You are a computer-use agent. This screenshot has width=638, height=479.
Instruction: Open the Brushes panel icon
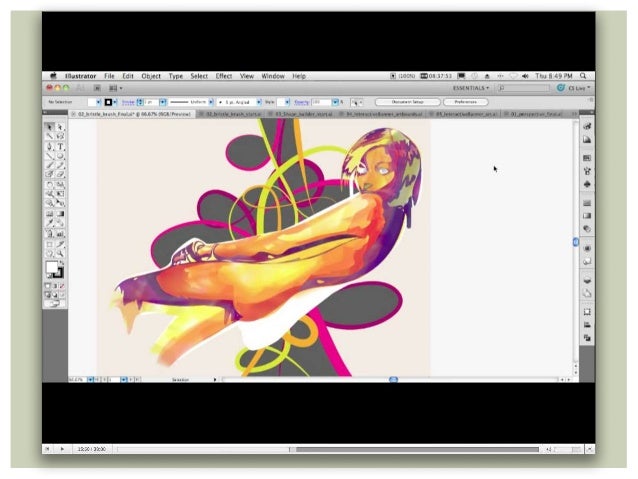click(587, 171)
